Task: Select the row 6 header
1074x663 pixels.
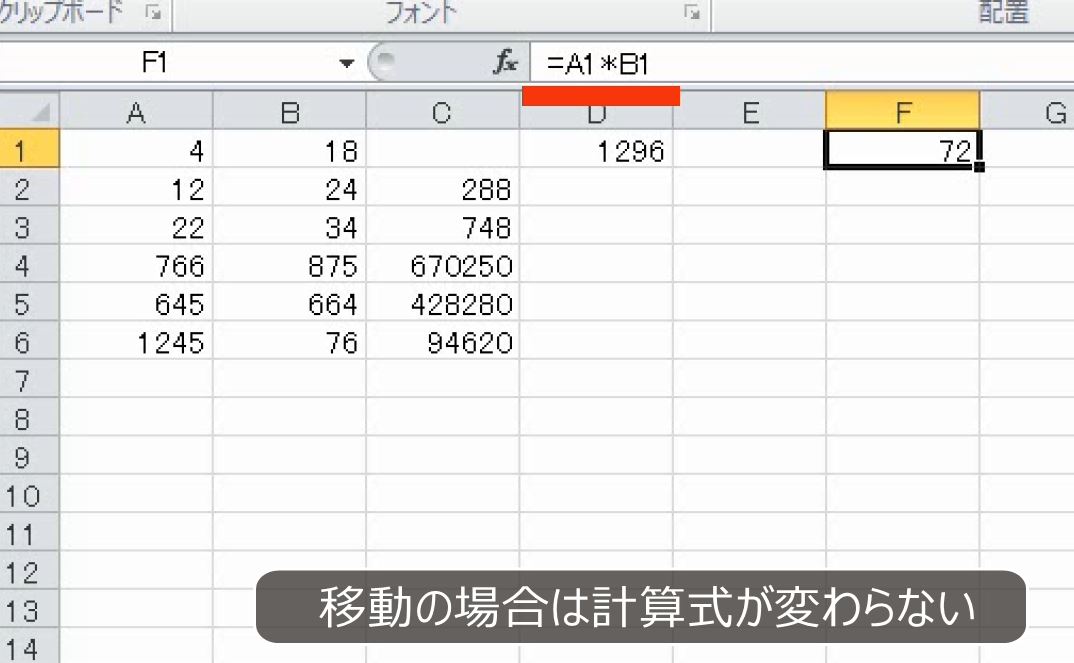Action: click(31, 342)
